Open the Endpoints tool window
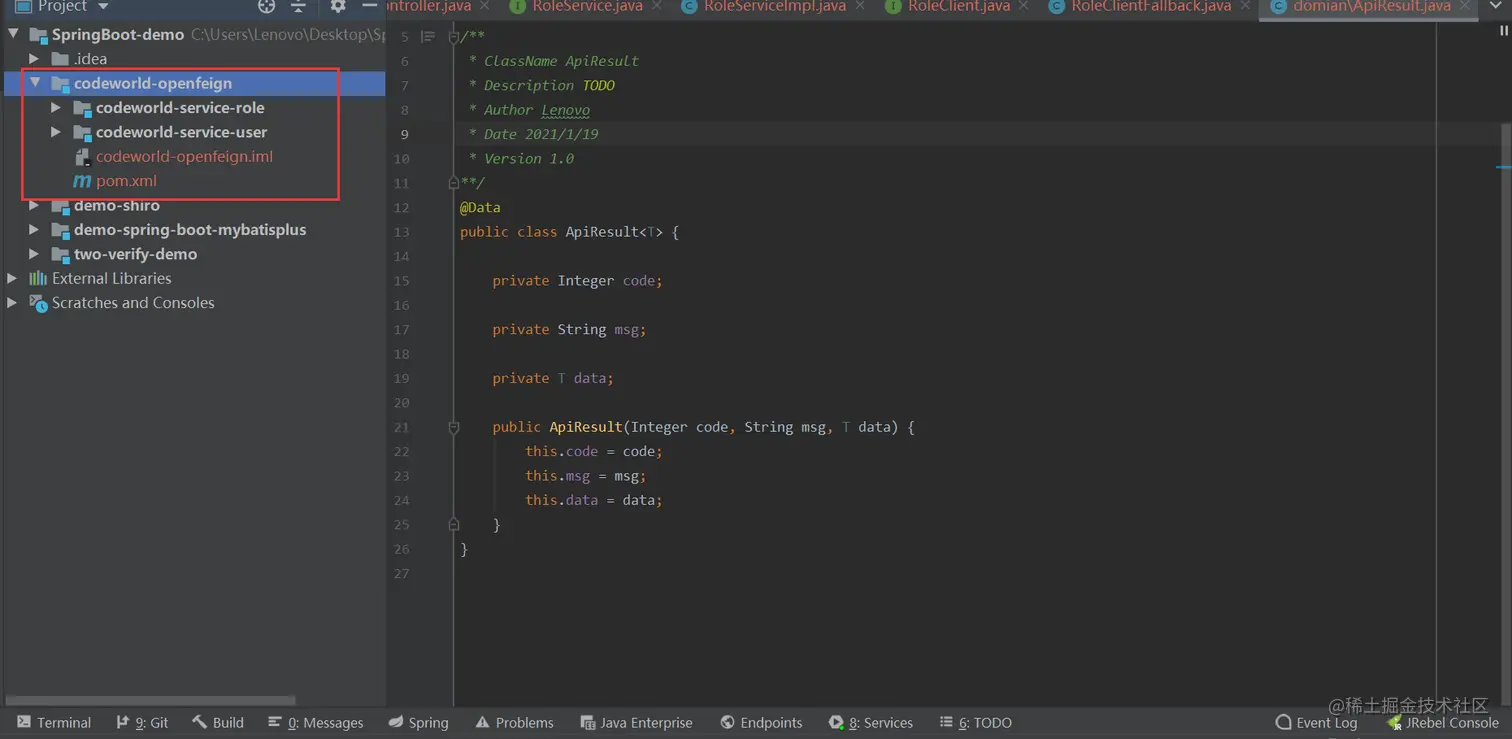1512x739 pixels. tap(760, 722)
